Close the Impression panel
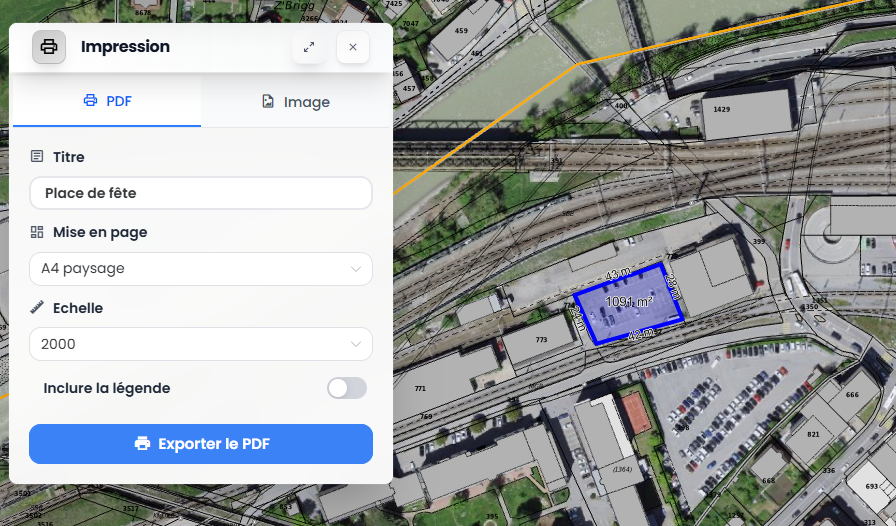 coord(353,47)
